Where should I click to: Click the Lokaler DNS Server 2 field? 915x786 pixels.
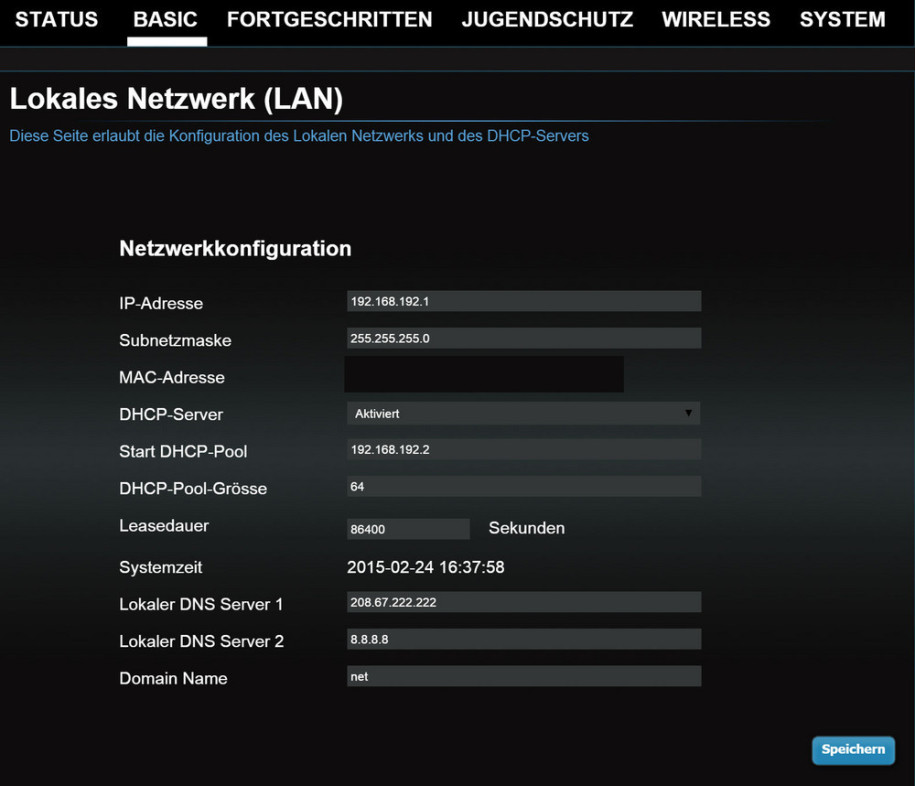(x=524, y=639)
